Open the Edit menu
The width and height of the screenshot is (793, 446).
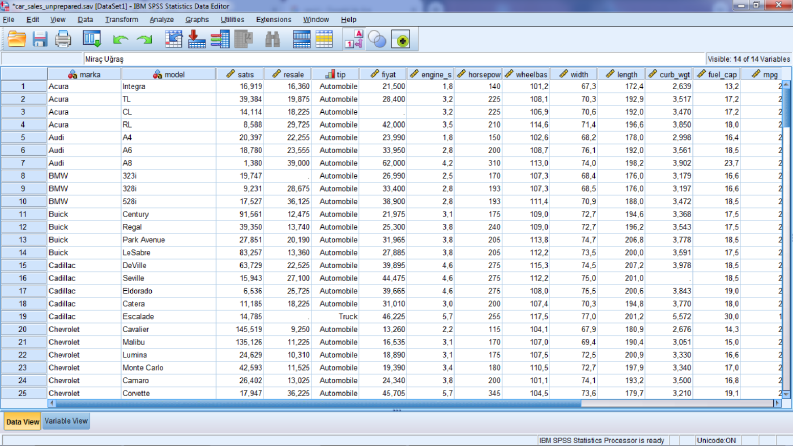click(33, 19)
